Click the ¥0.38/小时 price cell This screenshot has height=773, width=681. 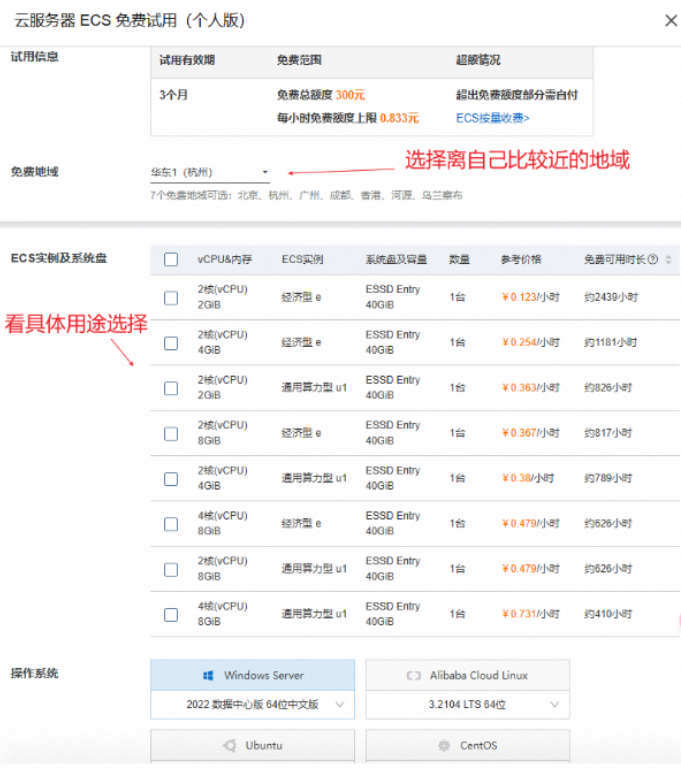[528, 478]
